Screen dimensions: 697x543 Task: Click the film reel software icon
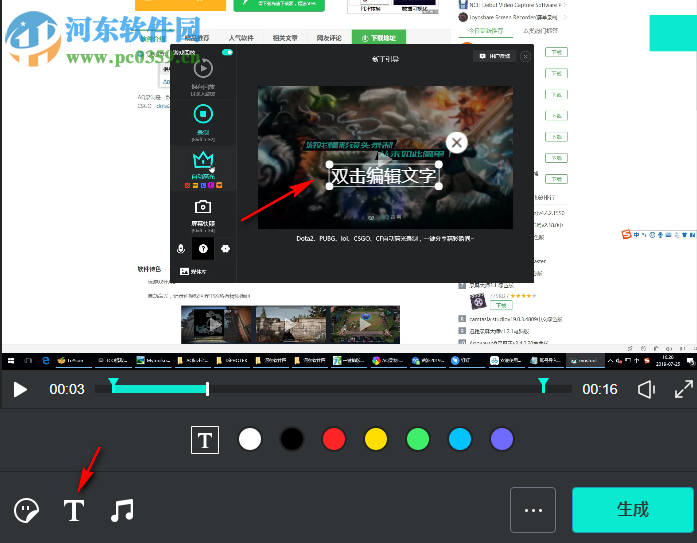pos(478,301)
